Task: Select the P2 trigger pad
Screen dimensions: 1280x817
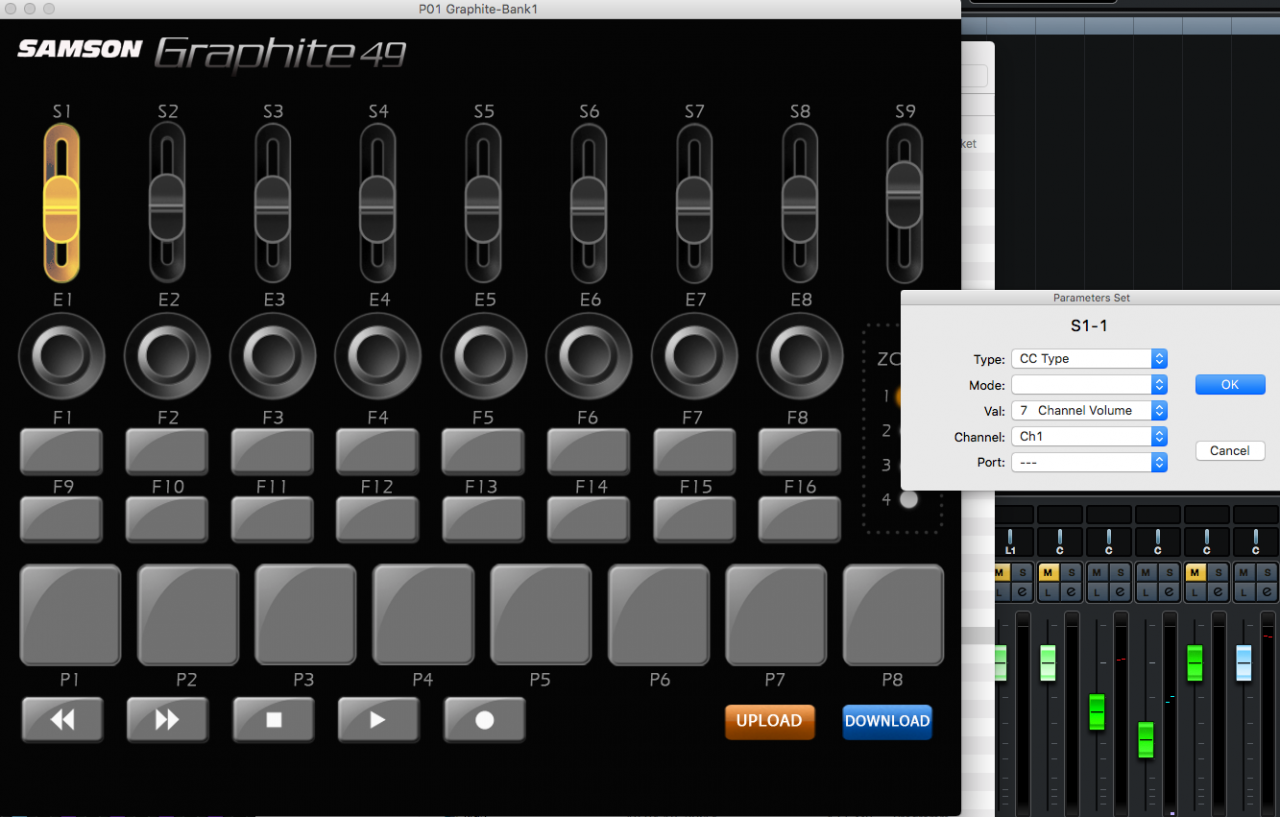Action: 188,615
